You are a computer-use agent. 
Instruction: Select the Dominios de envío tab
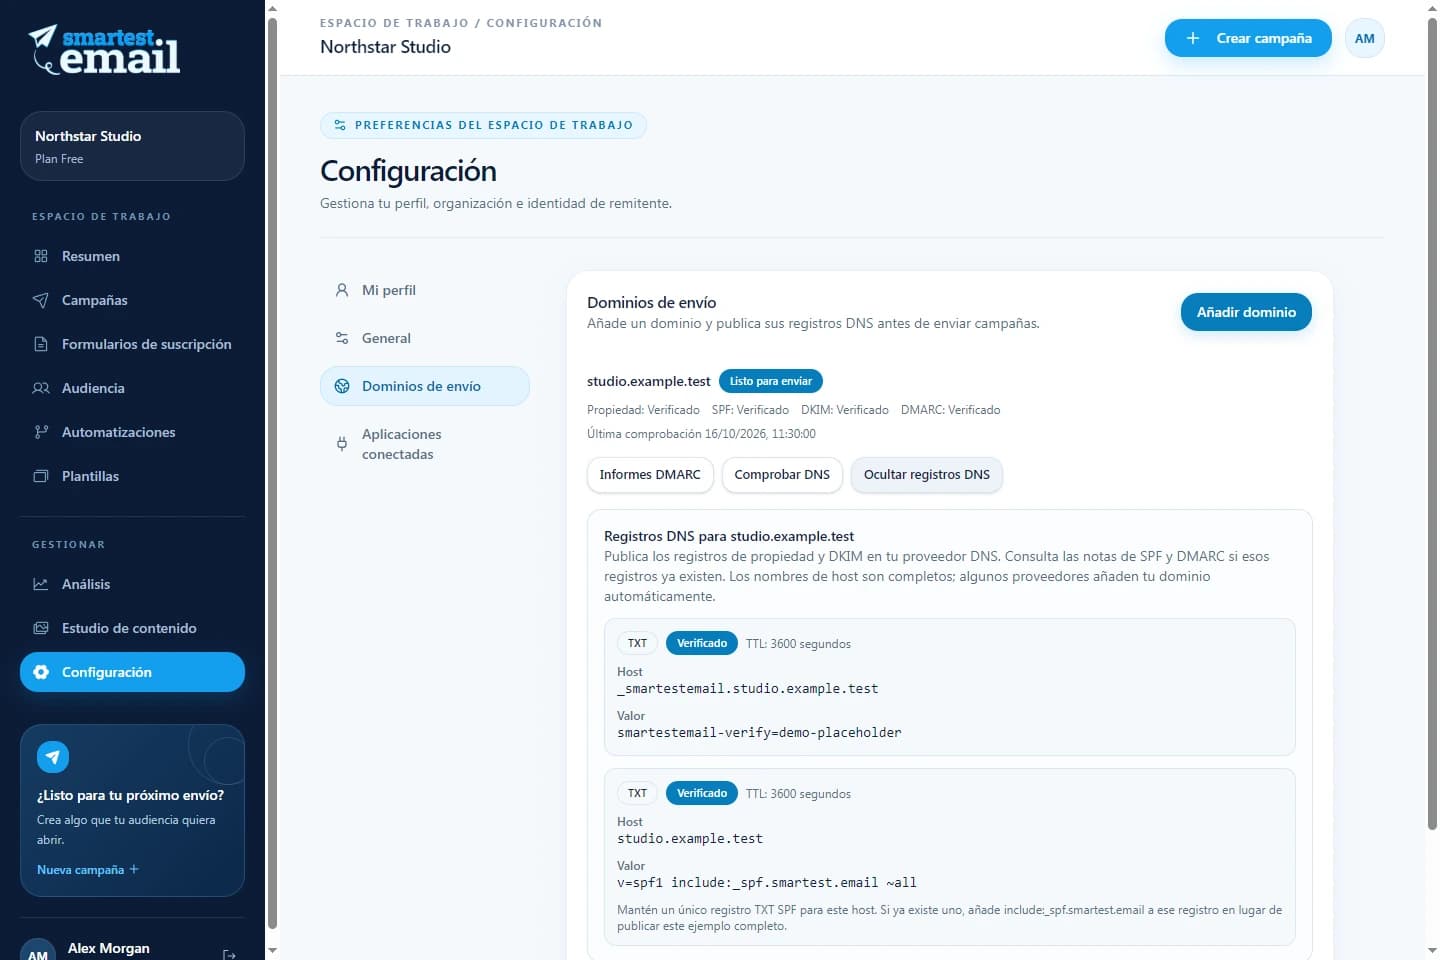click(425, 386)
